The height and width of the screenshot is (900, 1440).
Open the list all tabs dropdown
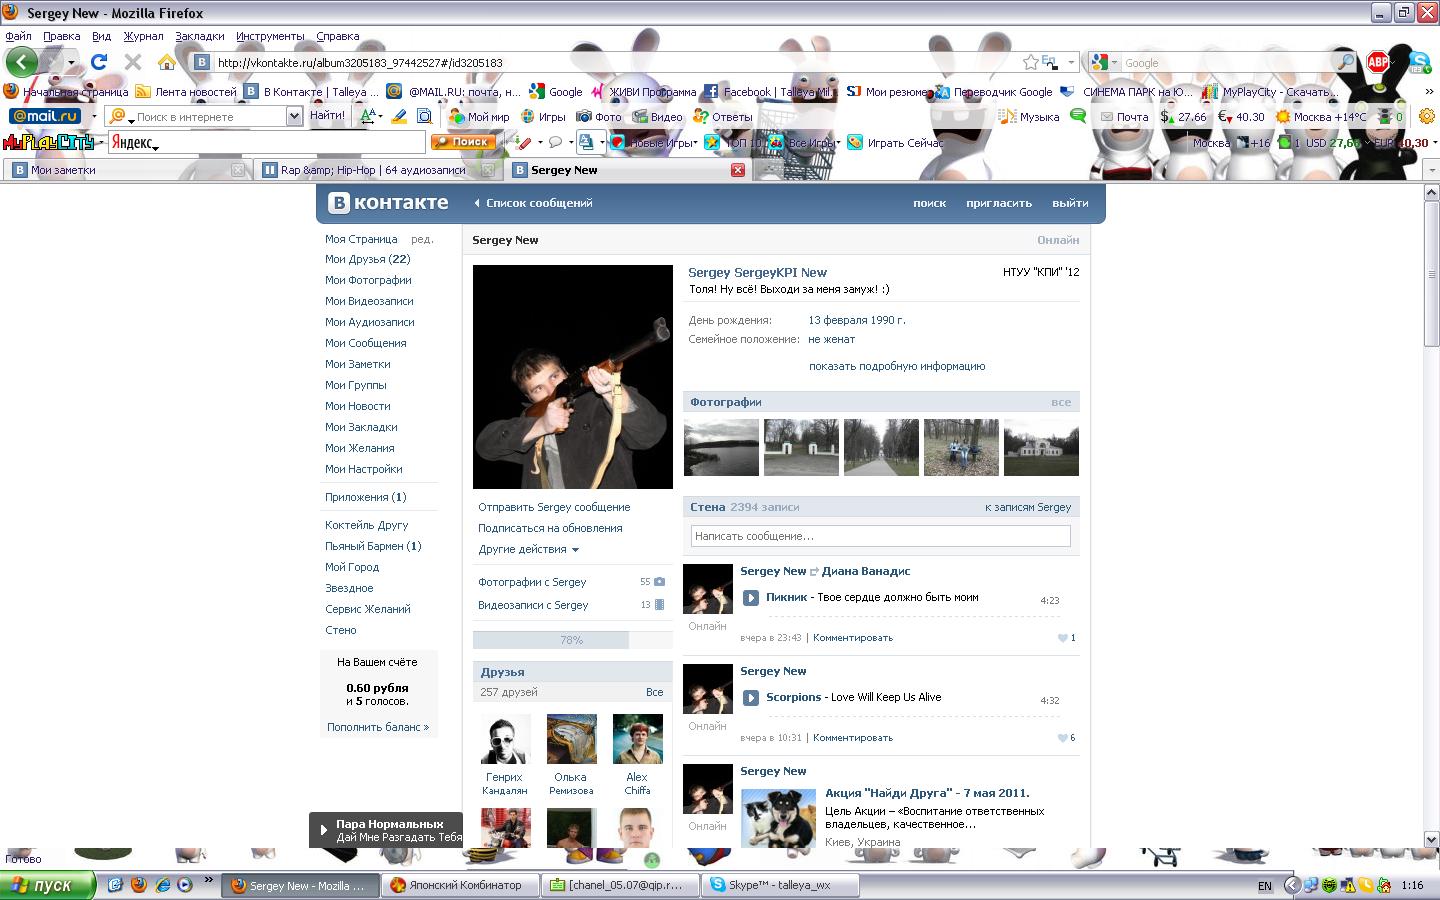(x=1430, y=170)
